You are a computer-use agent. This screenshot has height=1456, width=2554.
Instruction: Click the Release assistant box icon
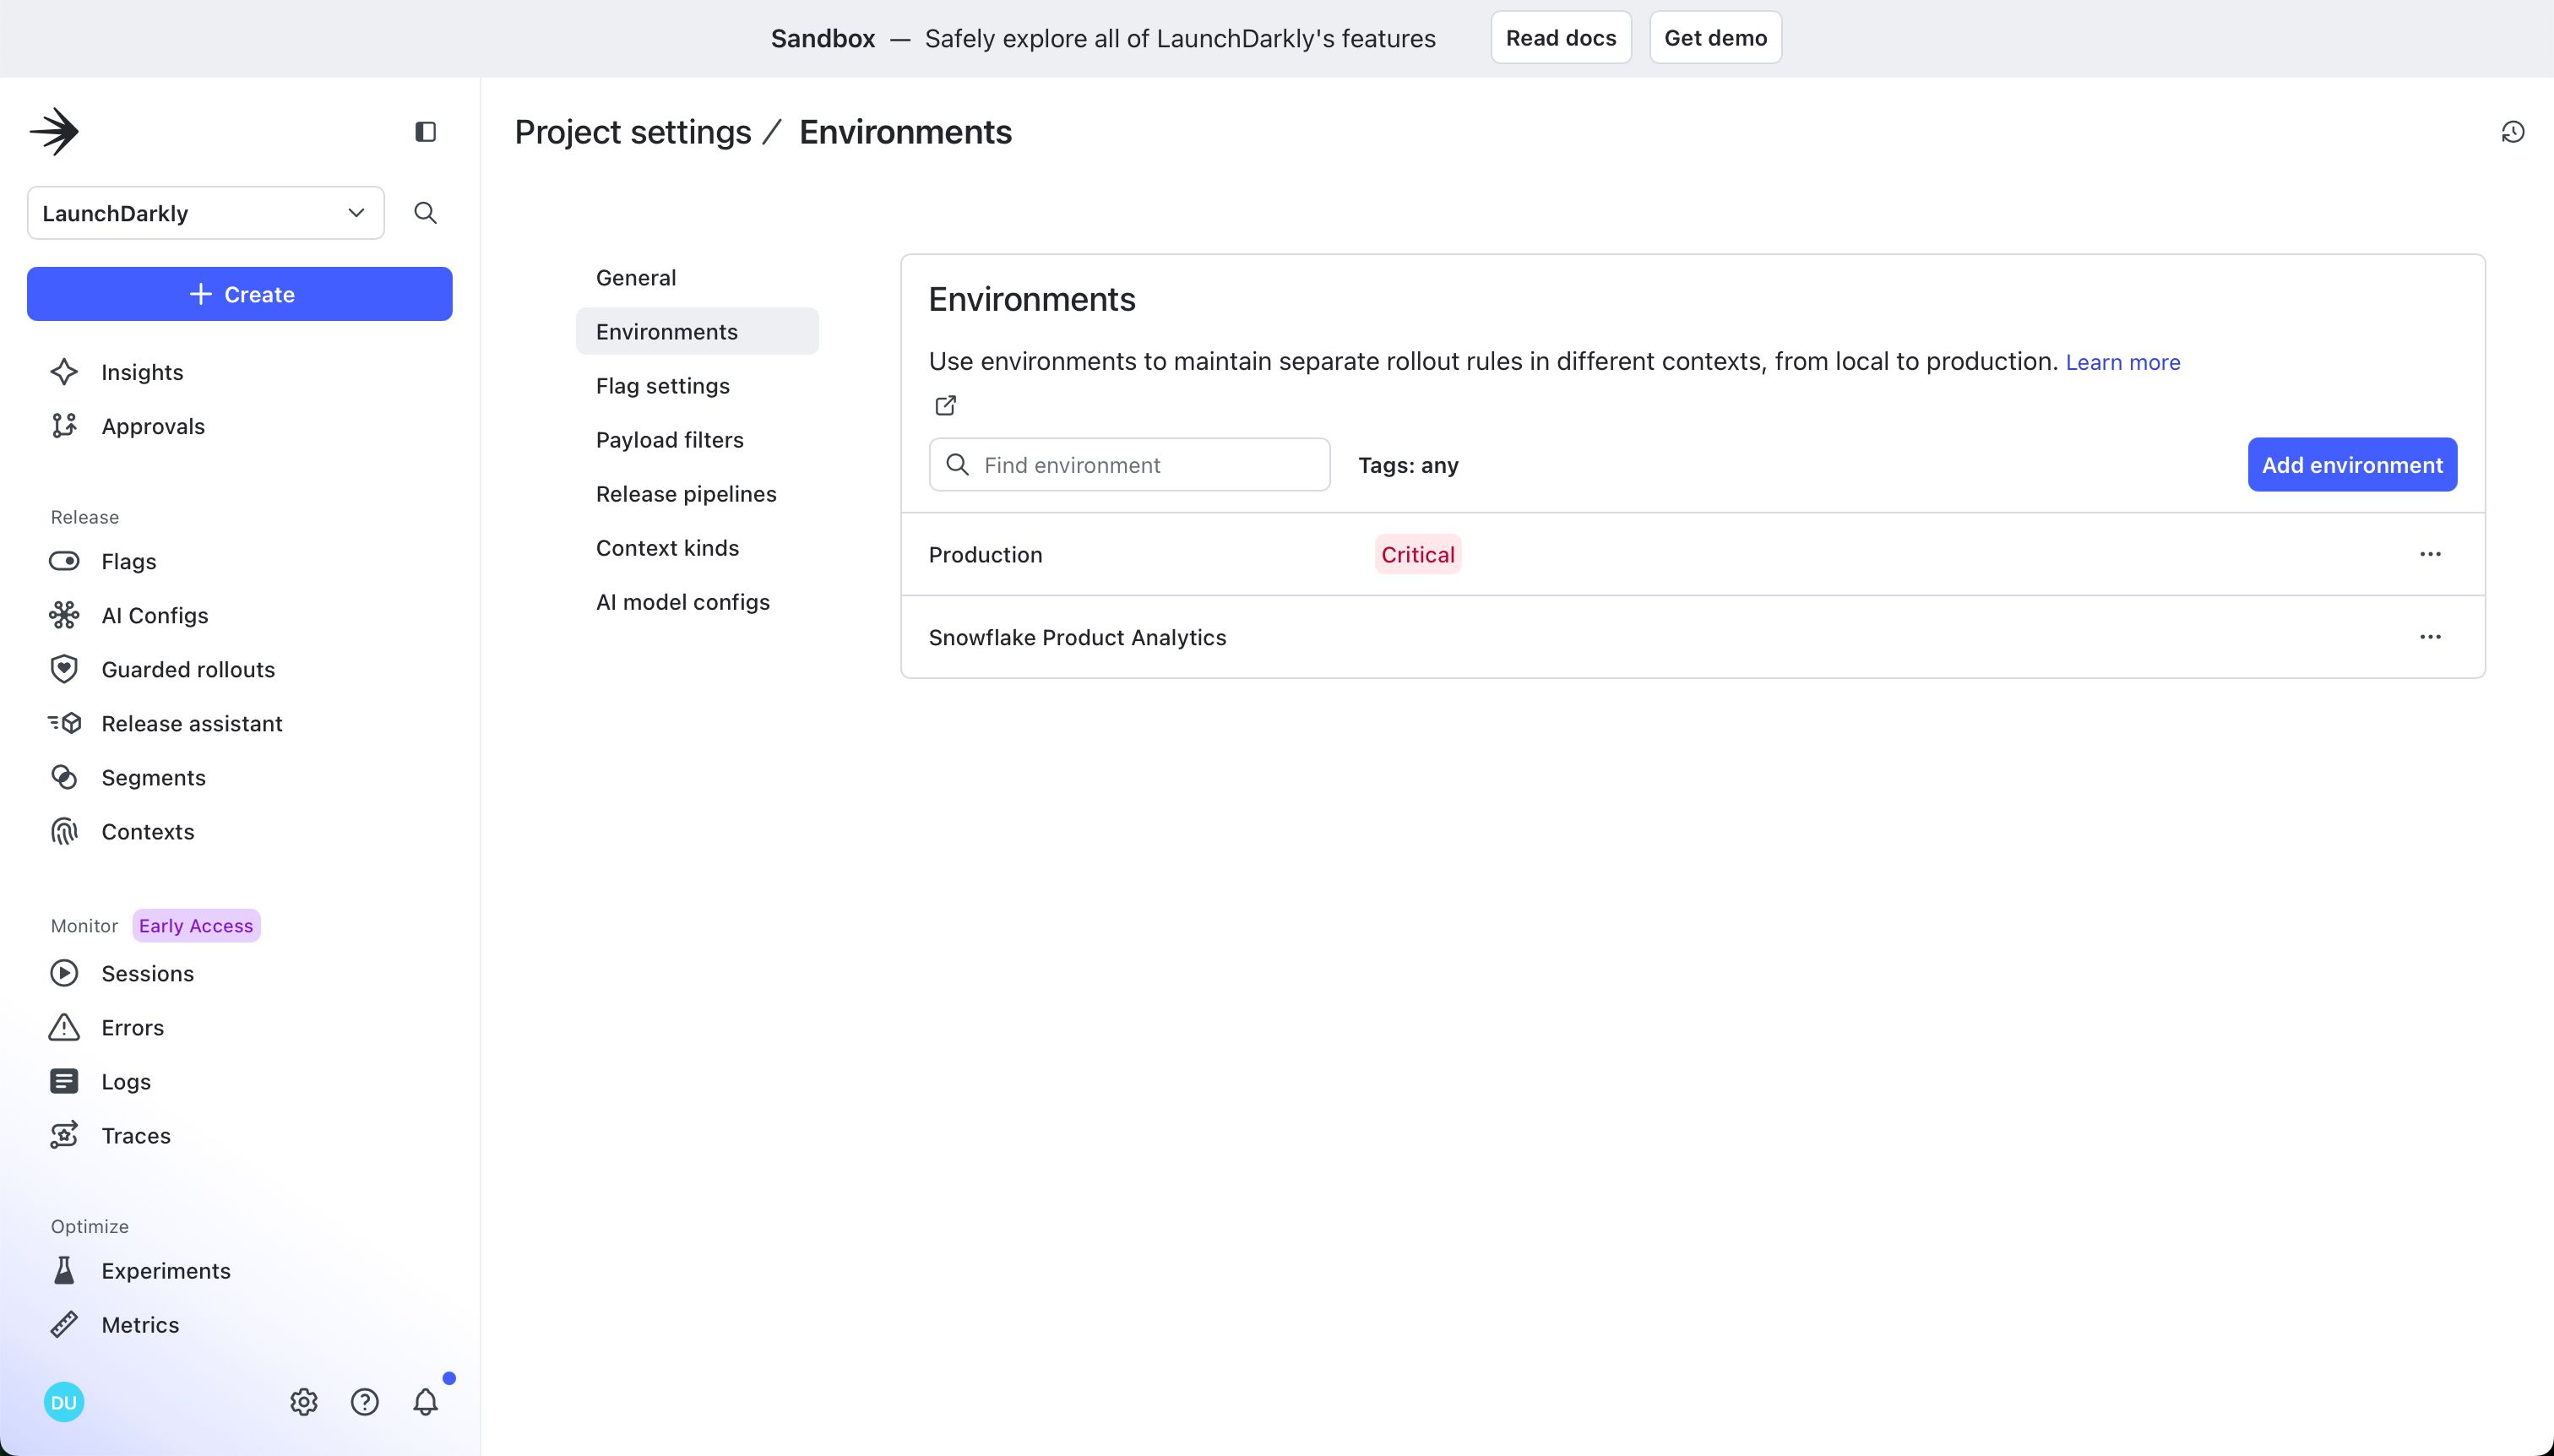64,723
